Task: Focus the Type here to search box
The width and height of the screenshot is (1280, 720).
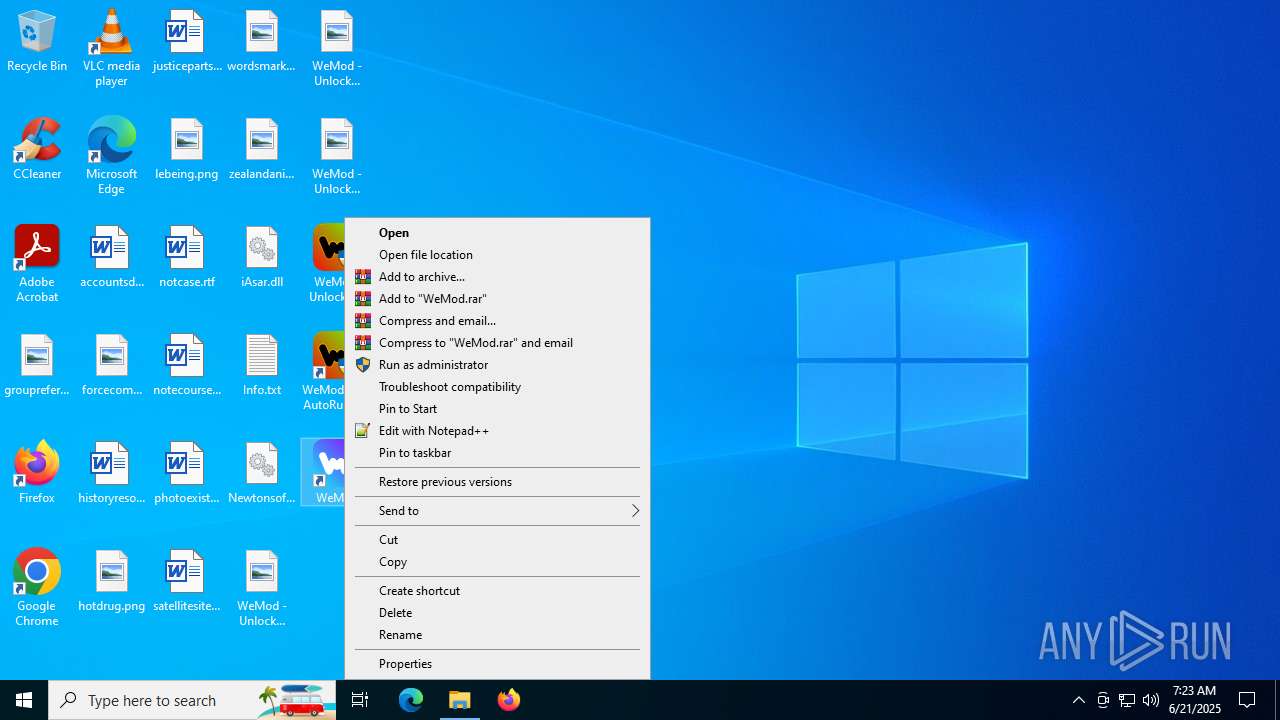Action: coord(192,700)
